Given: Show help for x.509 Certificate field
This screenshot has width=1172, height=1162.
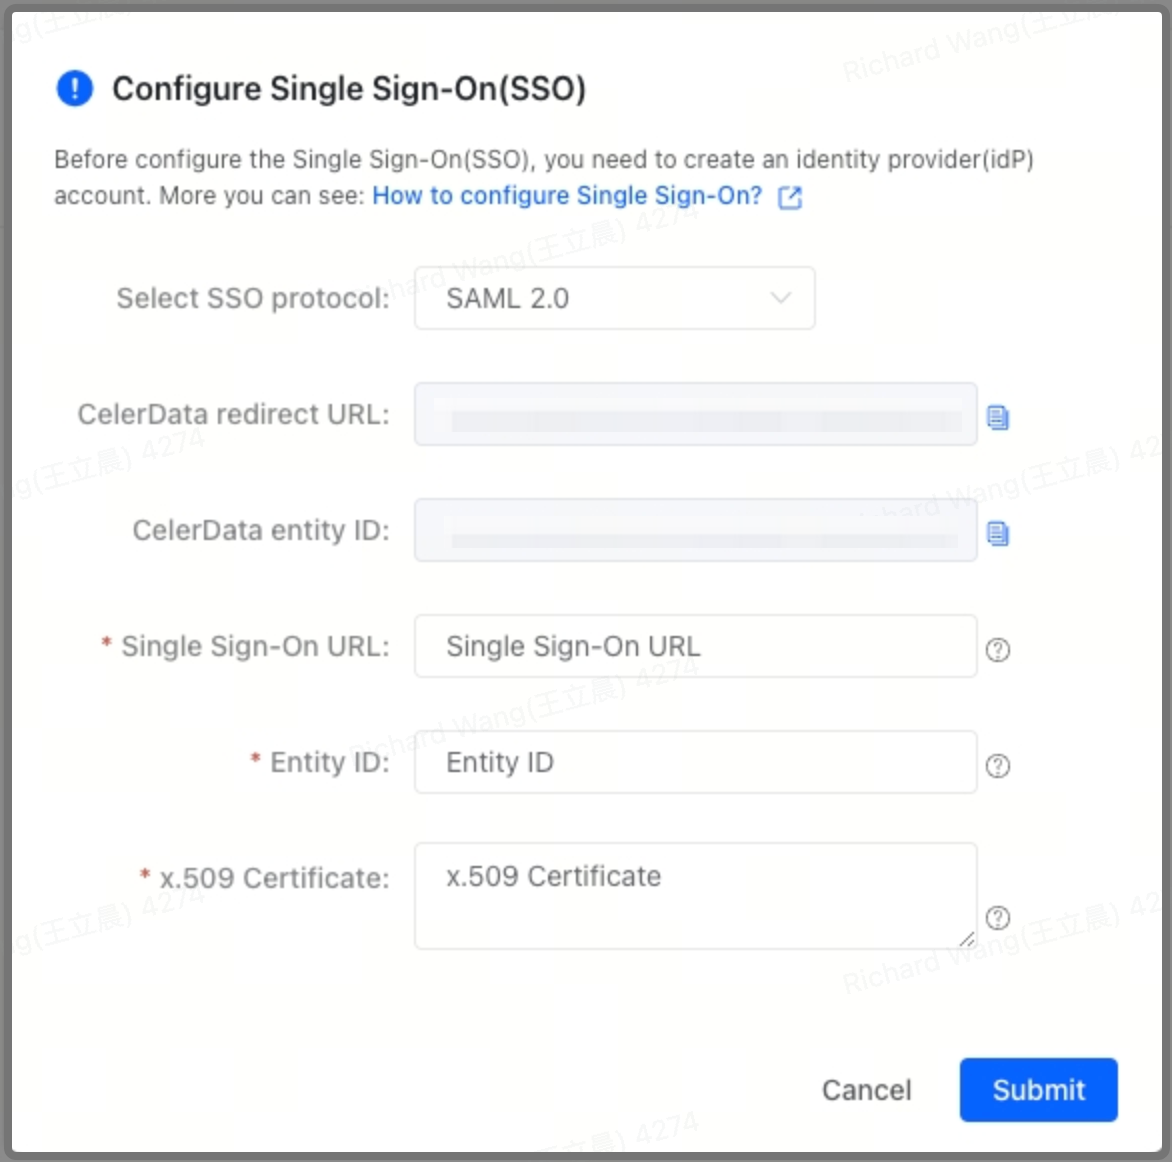Looking at the screenshot, I should pos(997,918).
